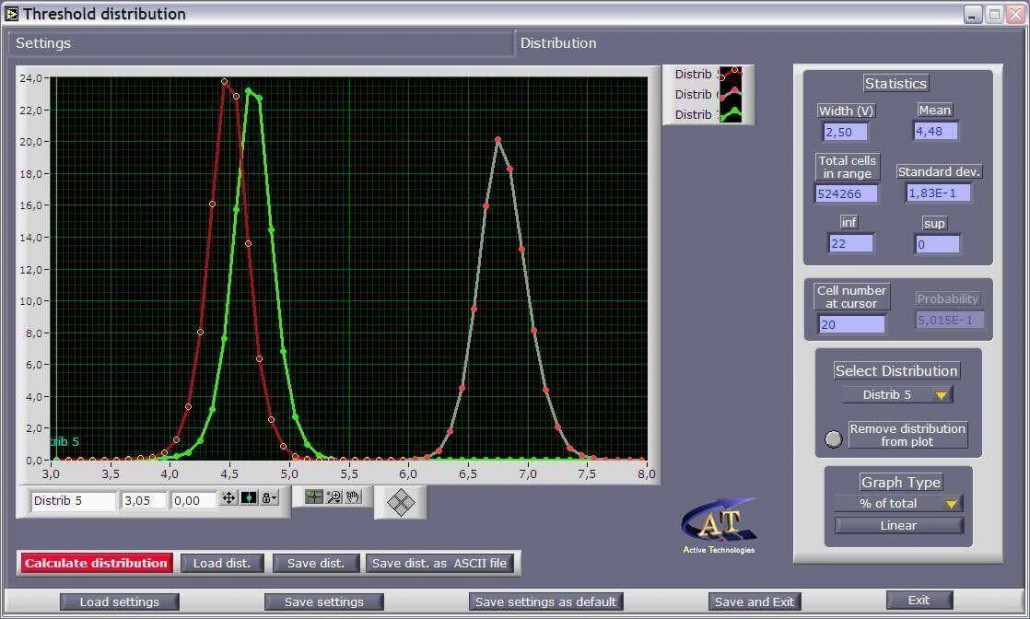Open the Graph Type percent of total dropdown
Screen dimensions: 1030x619
(897, 504)
